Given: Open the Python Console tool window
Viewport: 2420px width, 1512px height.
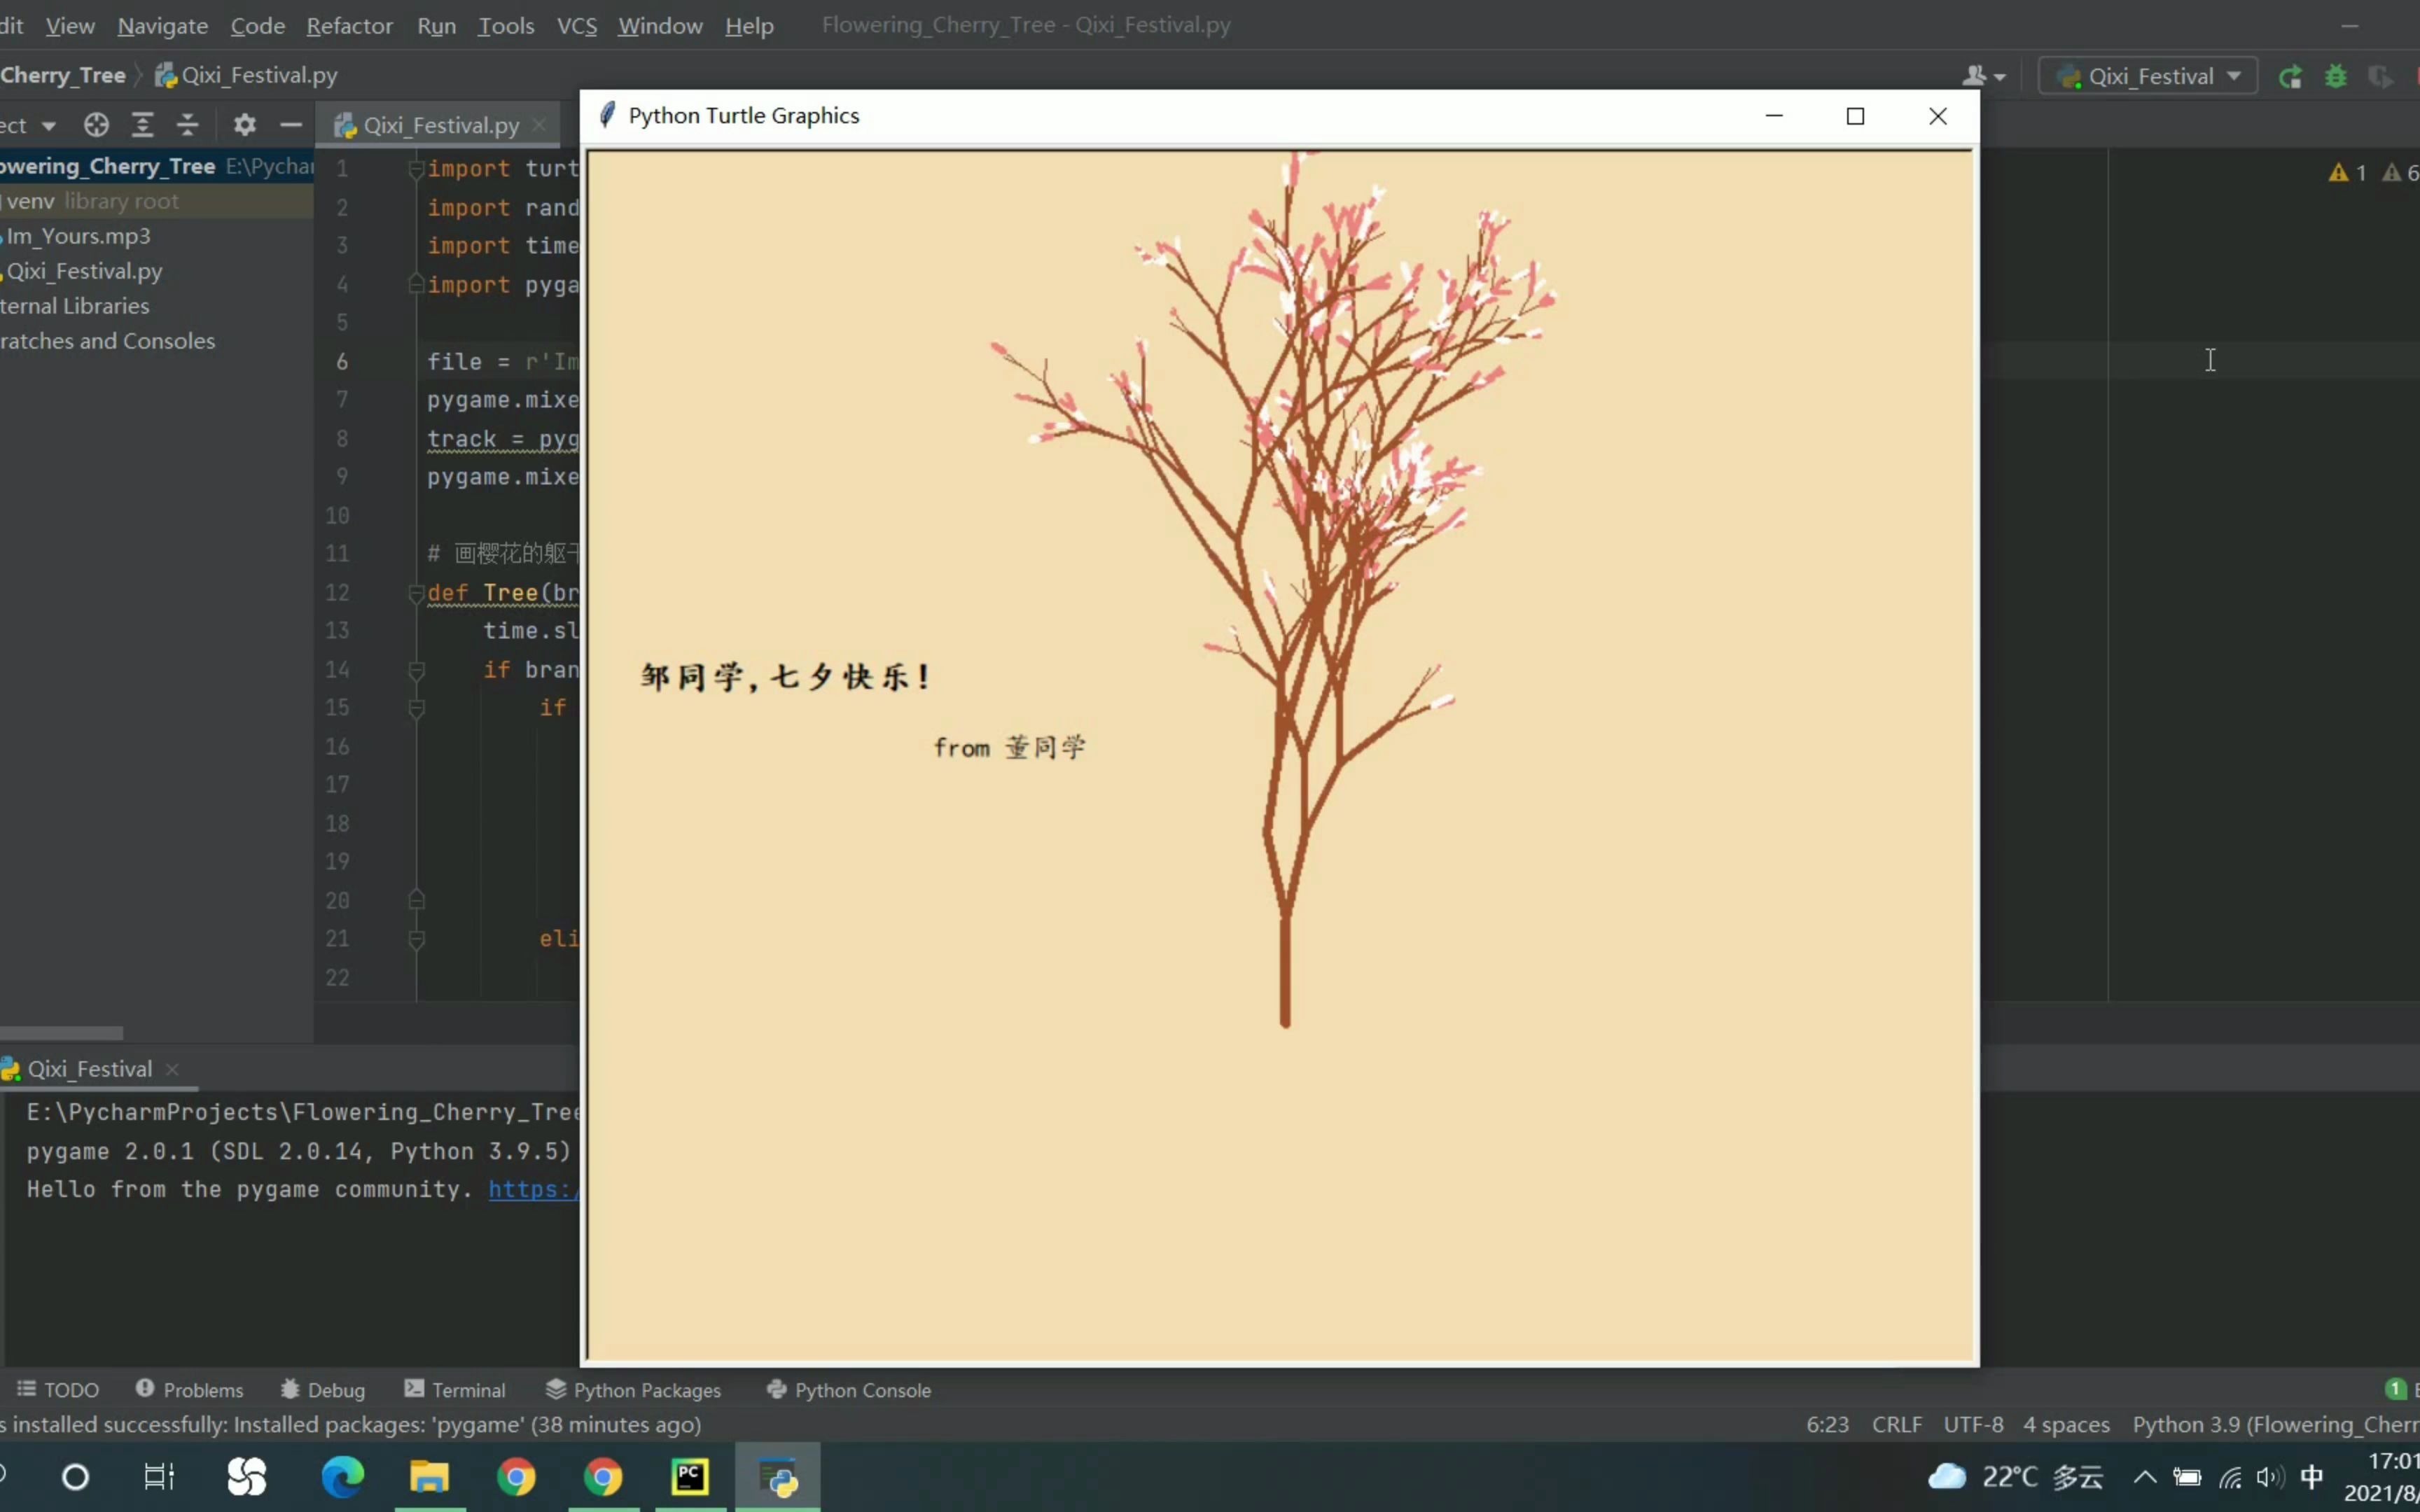Looking at the screenshot, I should (848, 1390).
